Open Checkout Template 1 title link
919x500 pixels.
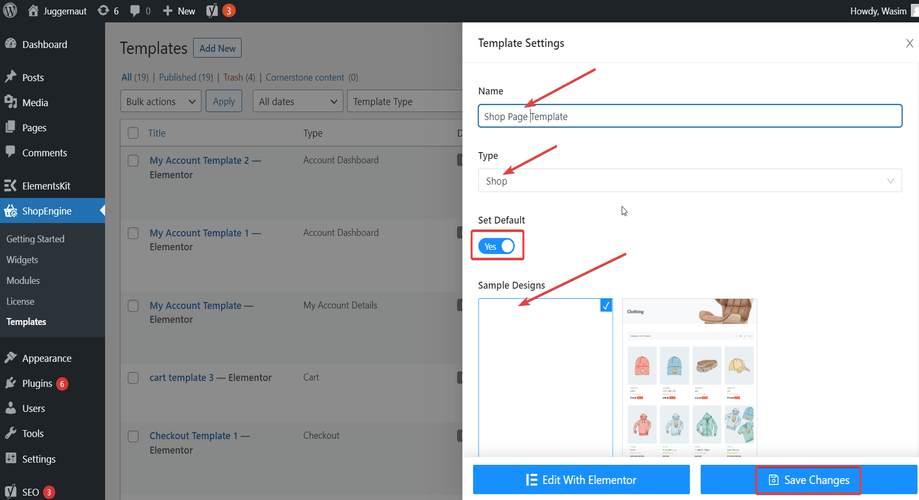[x=193, y=436]
